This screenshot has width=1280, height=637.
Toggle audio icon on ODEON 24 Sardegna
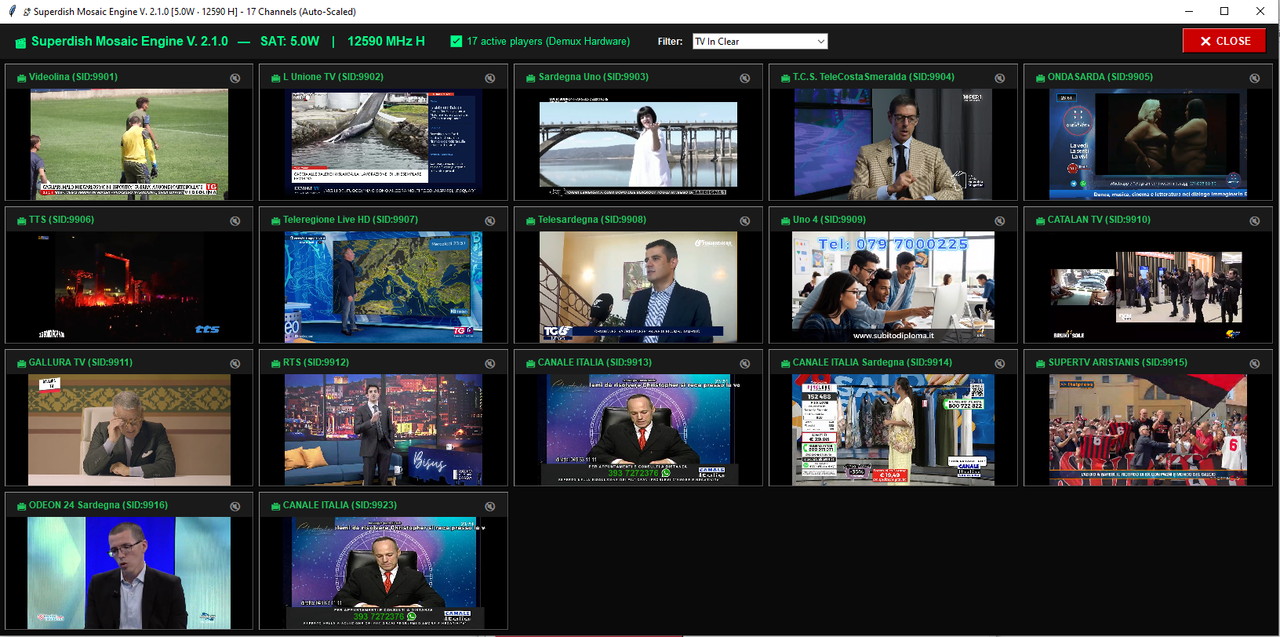coord(235,507)
